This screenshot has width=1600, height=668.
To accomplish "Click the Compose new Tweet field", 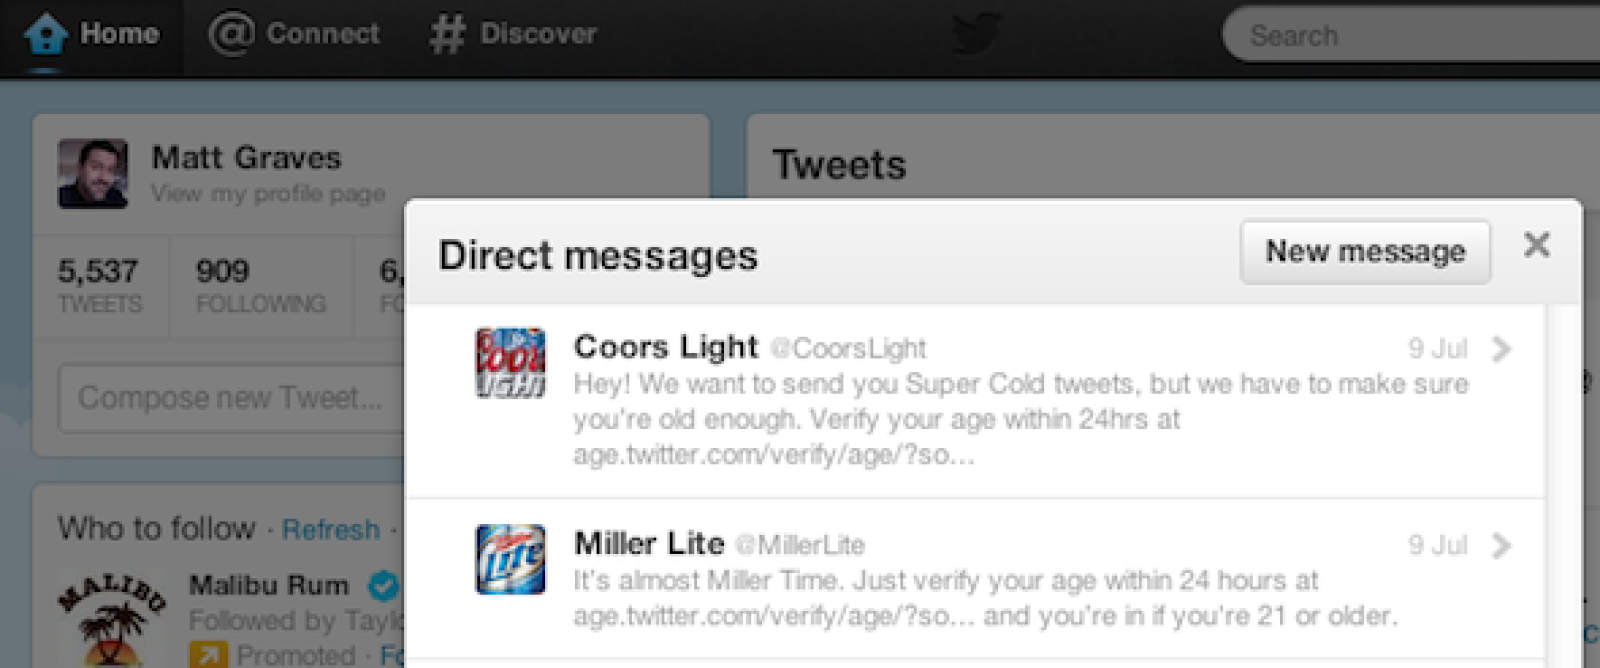I will click(230, 398).
